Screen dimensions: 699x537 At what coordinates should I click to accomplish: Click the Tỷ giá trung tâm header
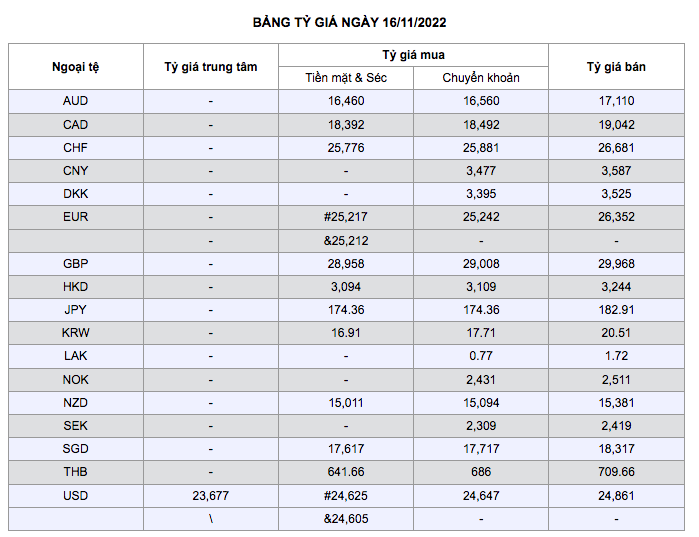pos(211,67)
